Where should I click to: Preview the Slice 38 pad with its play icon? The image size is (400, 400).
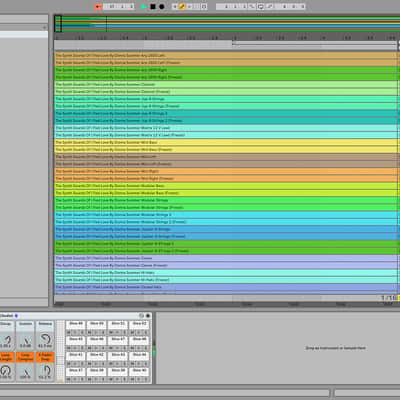[96, 379]
